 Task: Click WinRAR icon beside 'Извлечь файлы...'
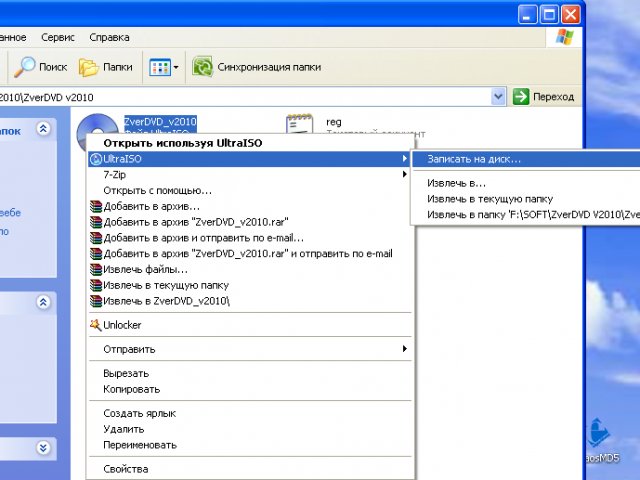click(x=96, y=270)
